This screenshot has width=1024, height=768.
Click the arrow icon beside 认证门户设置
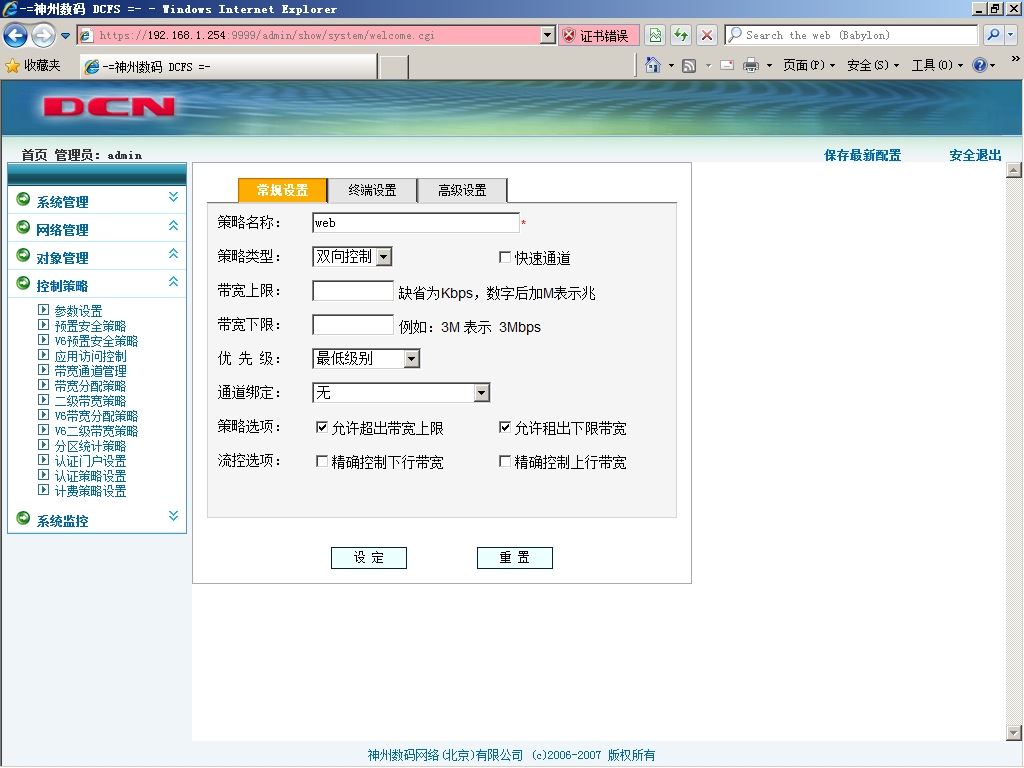pos(44,460)
